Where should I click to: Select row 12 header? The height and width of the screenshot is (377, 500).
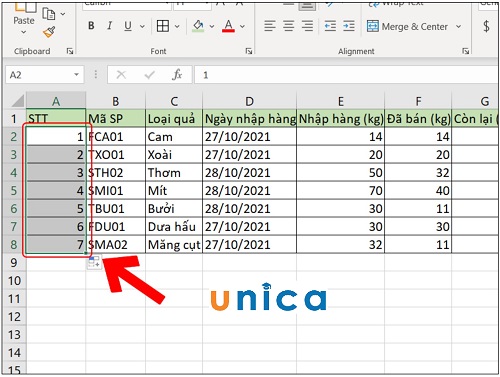(x=14, y=316)
